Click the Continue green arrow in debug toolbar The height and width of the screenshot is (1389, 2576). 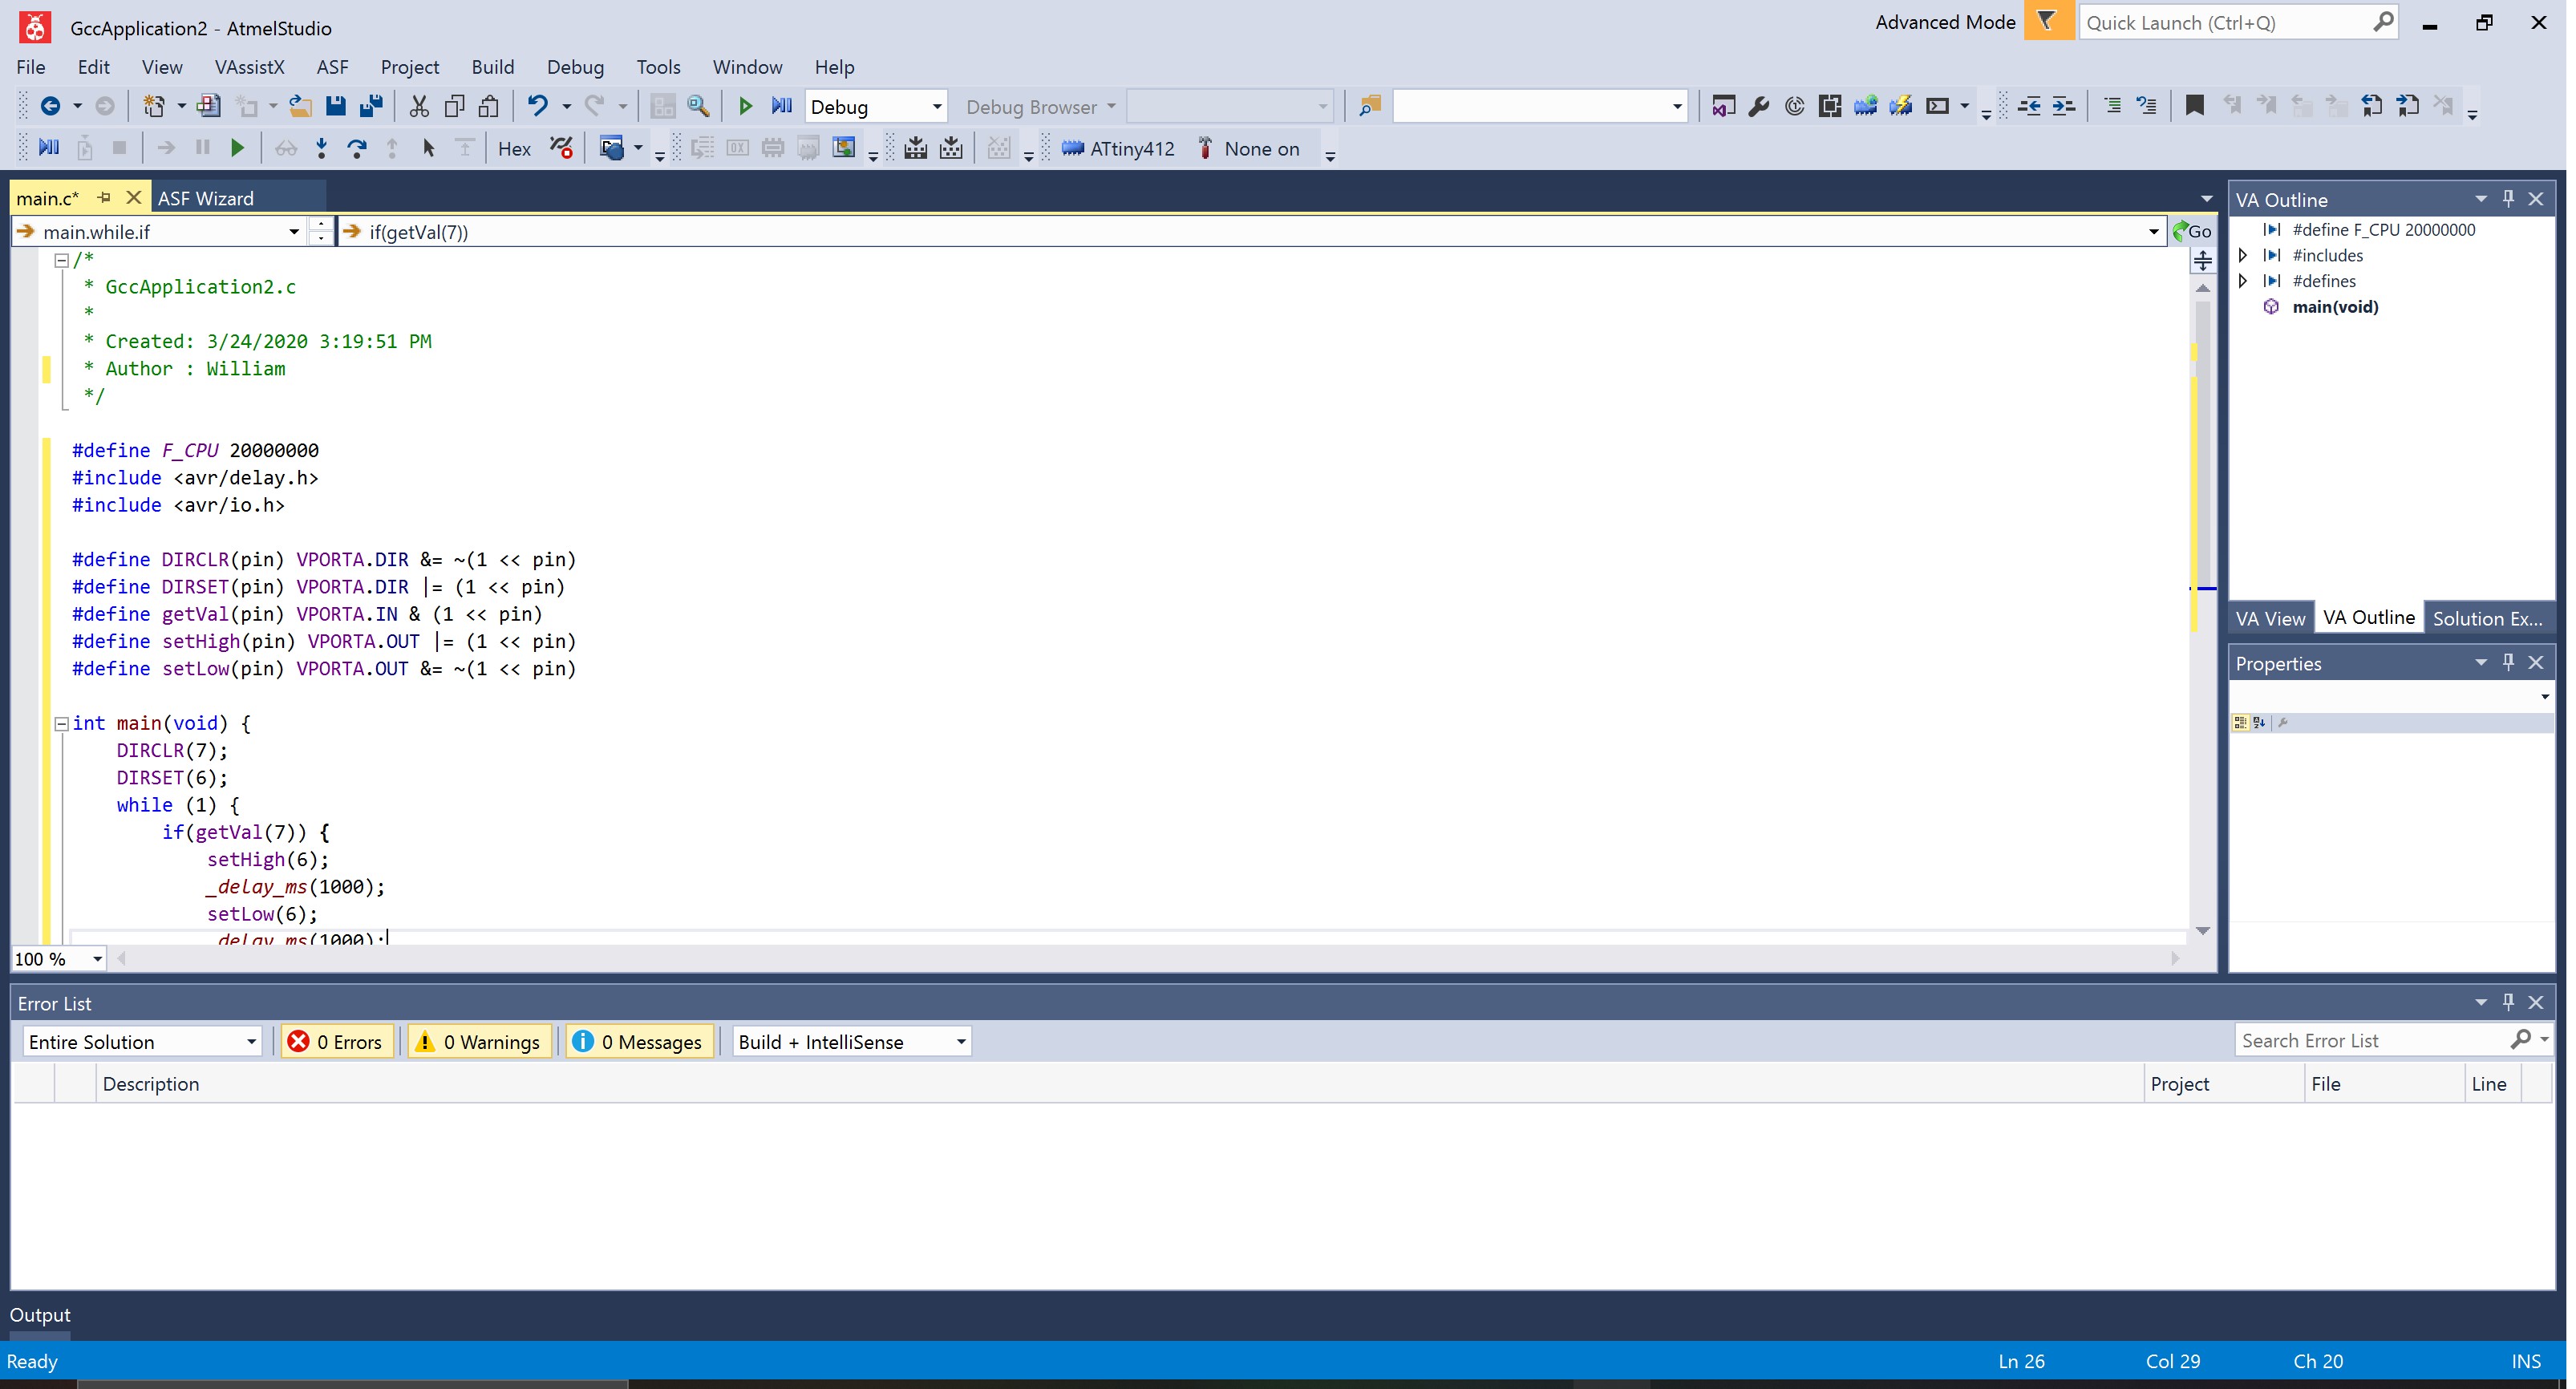[237, 148]
